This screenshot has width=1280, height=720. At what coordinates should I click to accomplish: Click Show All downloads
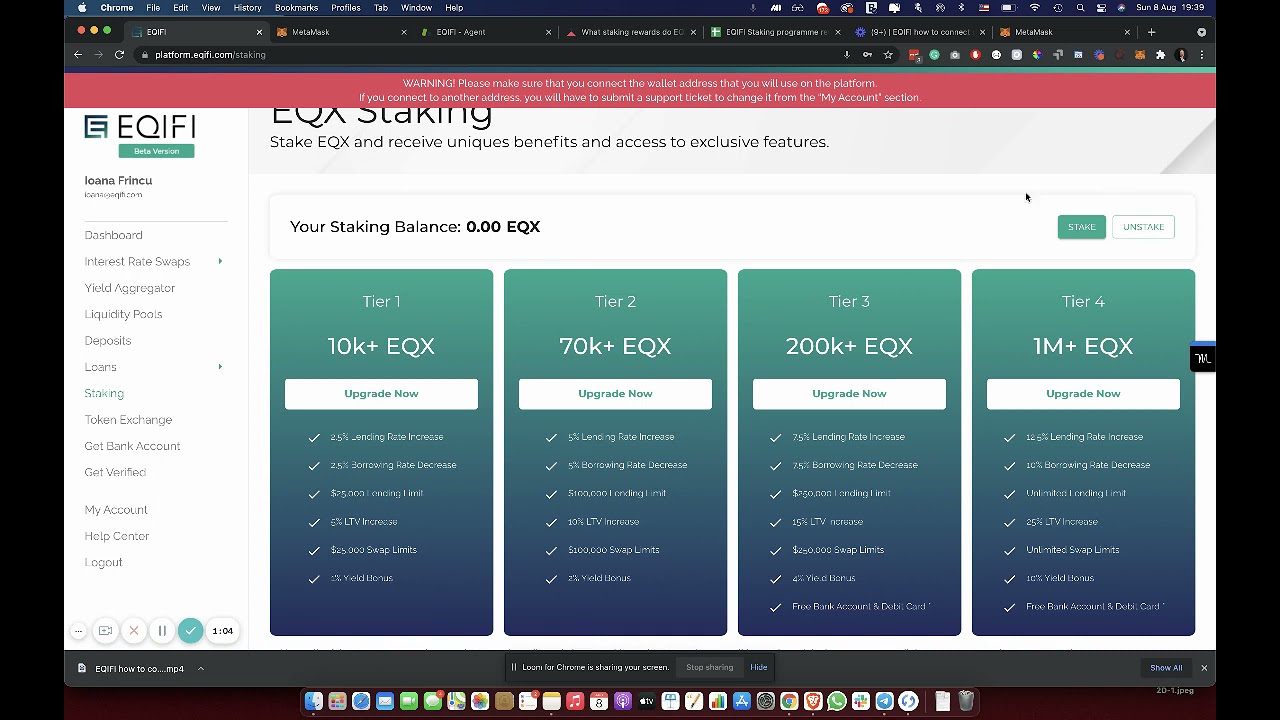click(1166, 668)
